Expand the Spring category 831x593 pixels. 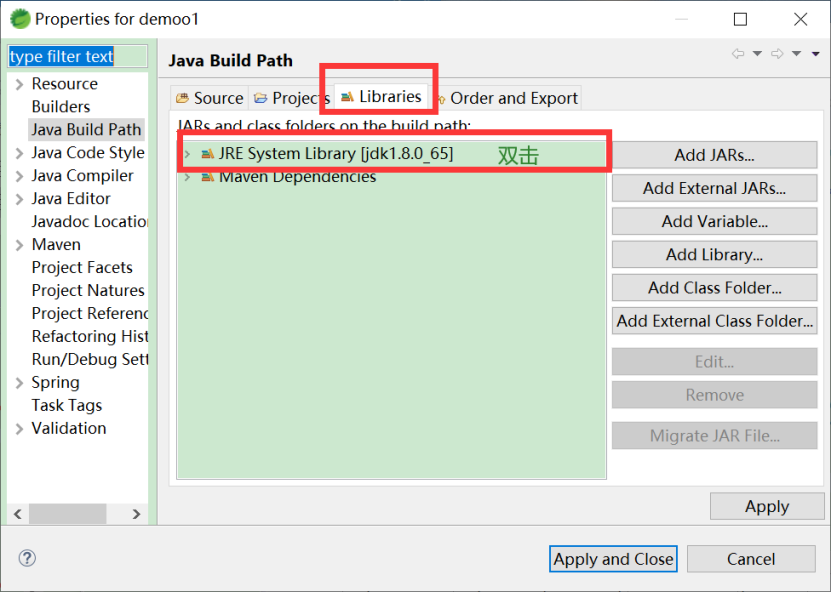[20, 383]
